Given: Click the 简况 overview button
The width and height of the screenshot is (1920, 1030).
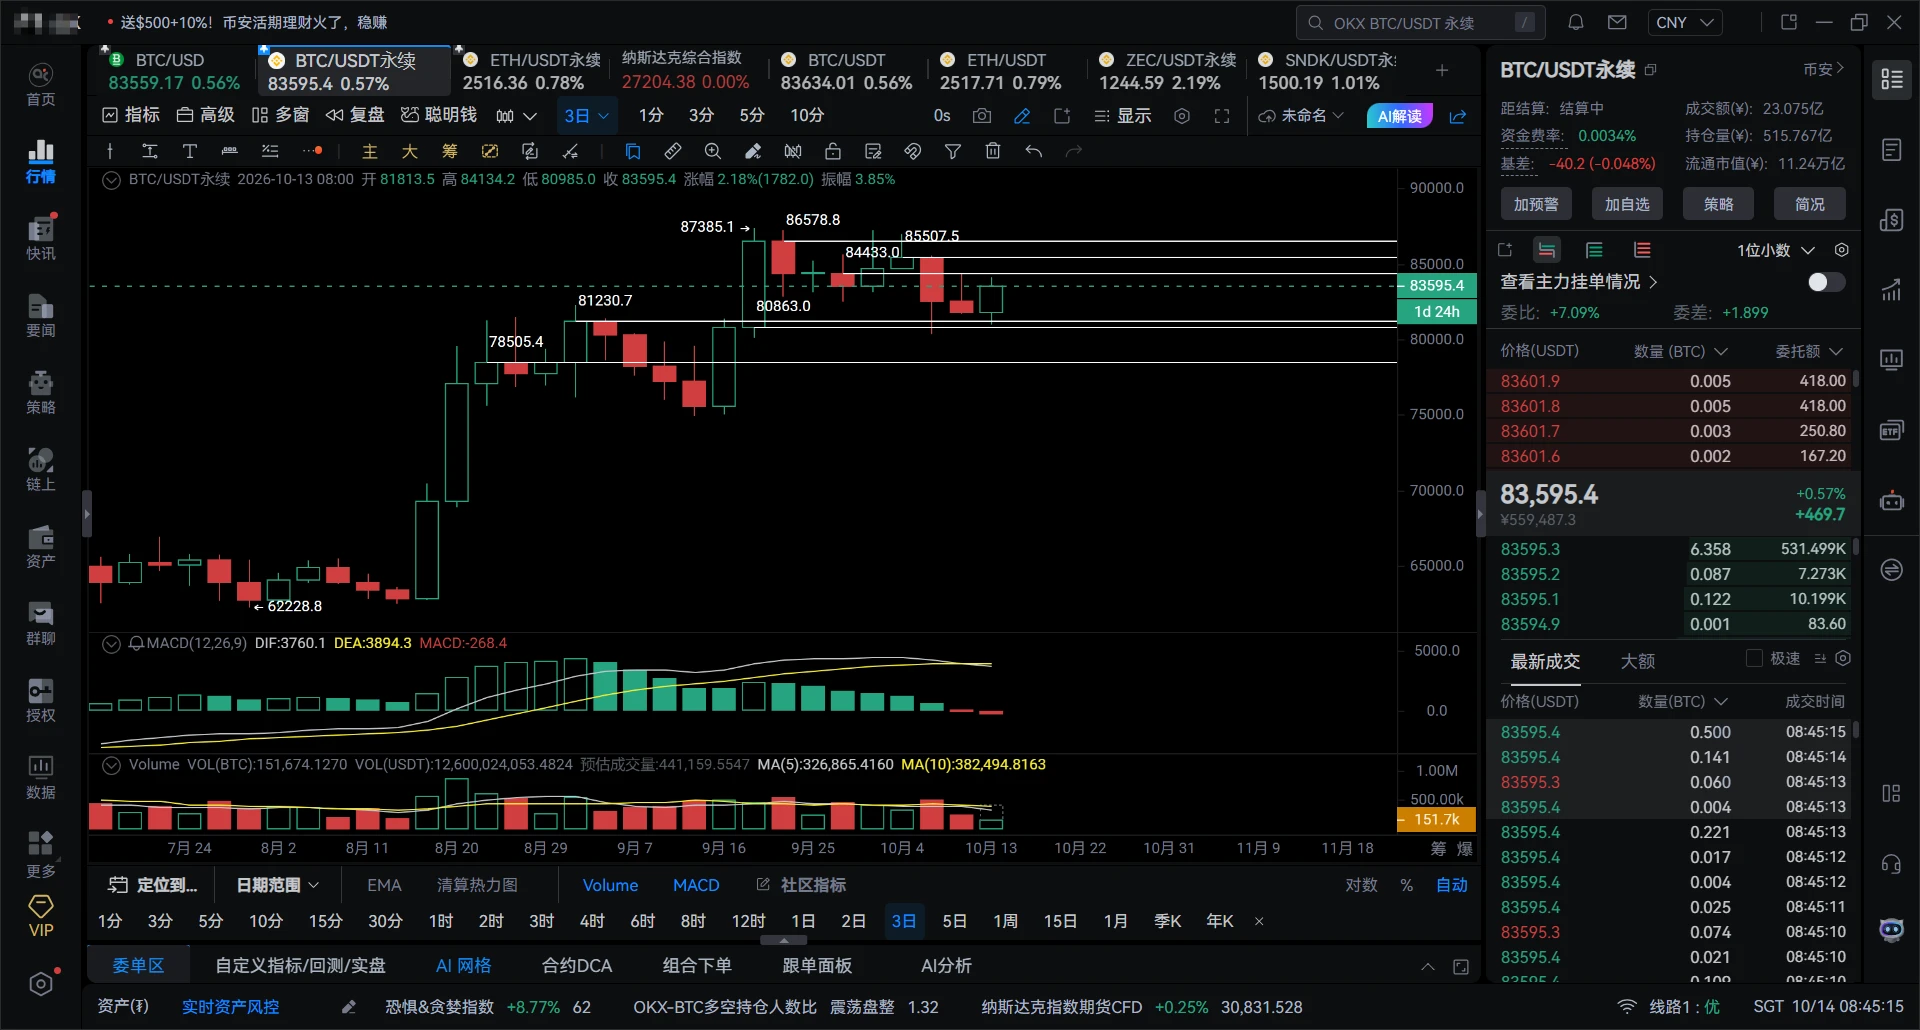Looking at the screenshot, I should 1810,204.
